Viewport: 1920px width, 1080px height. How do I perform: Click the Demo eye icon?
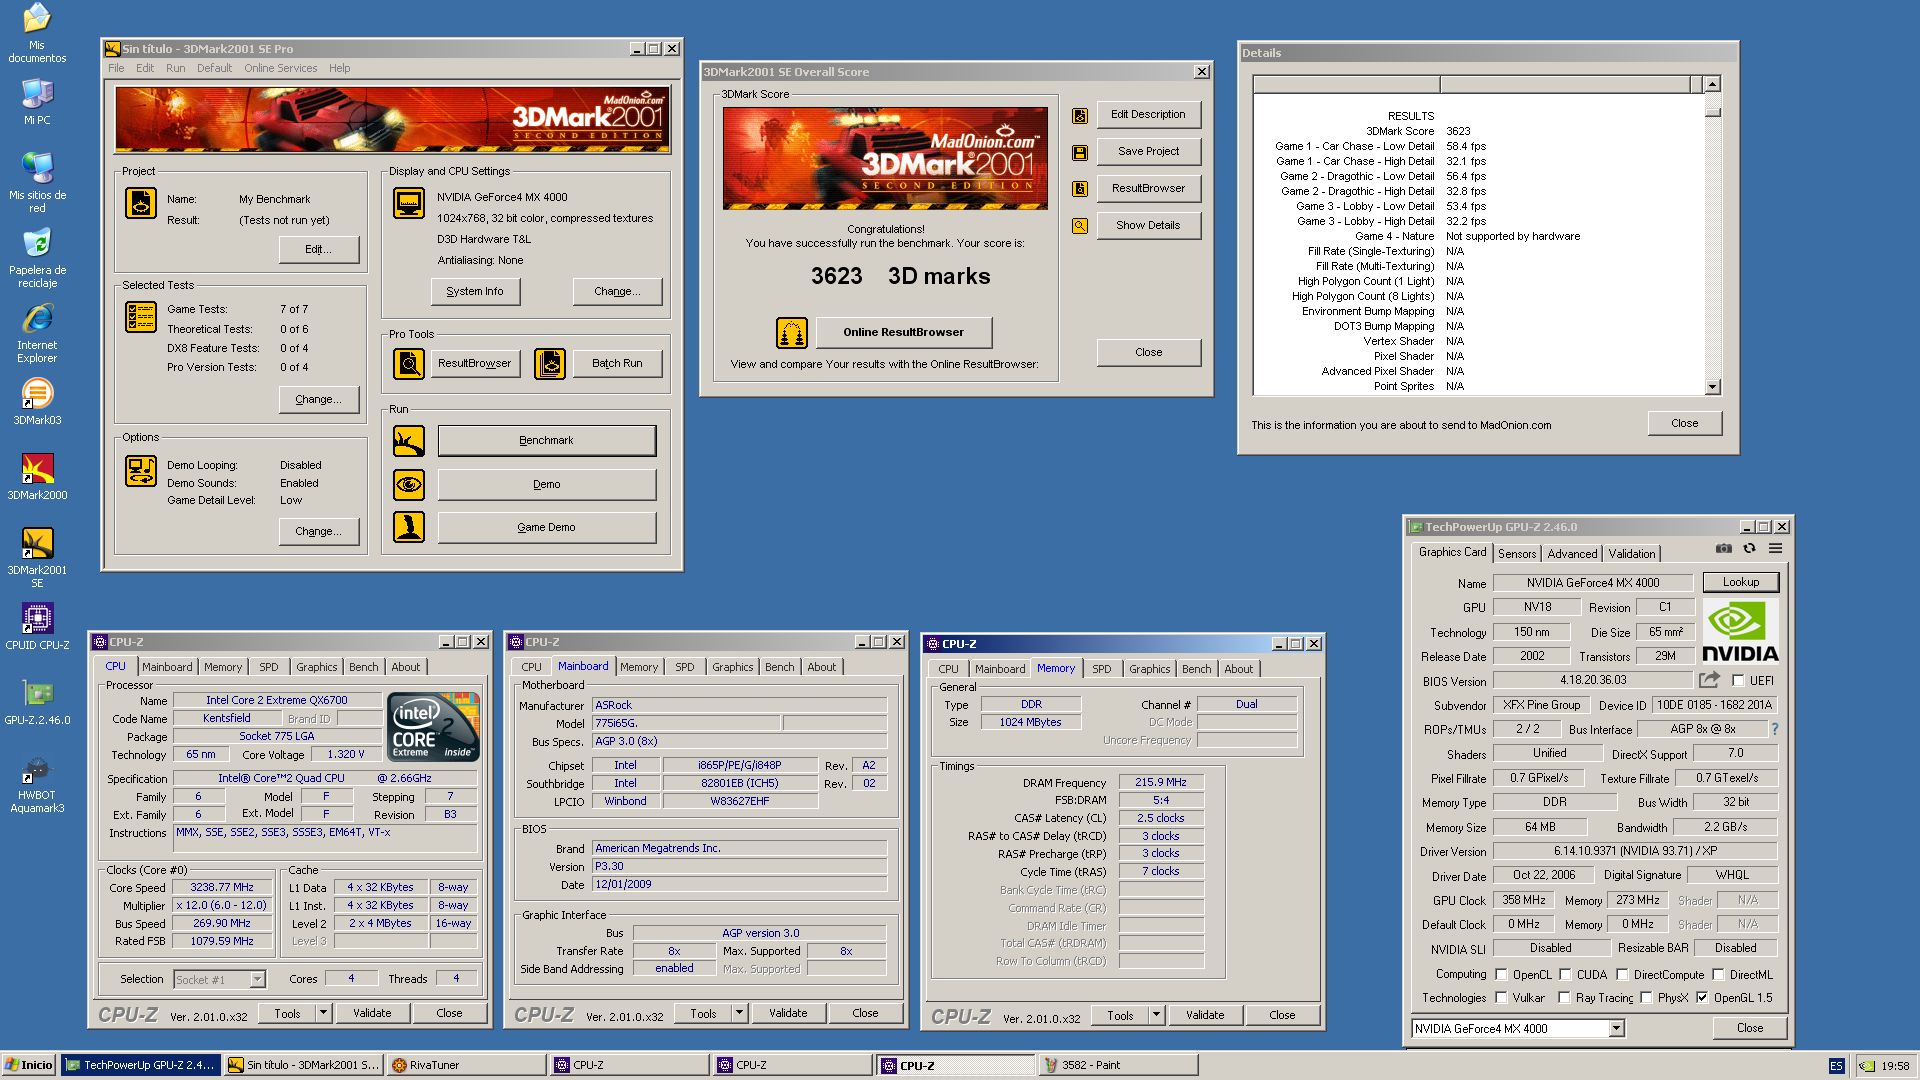point(409,485)
